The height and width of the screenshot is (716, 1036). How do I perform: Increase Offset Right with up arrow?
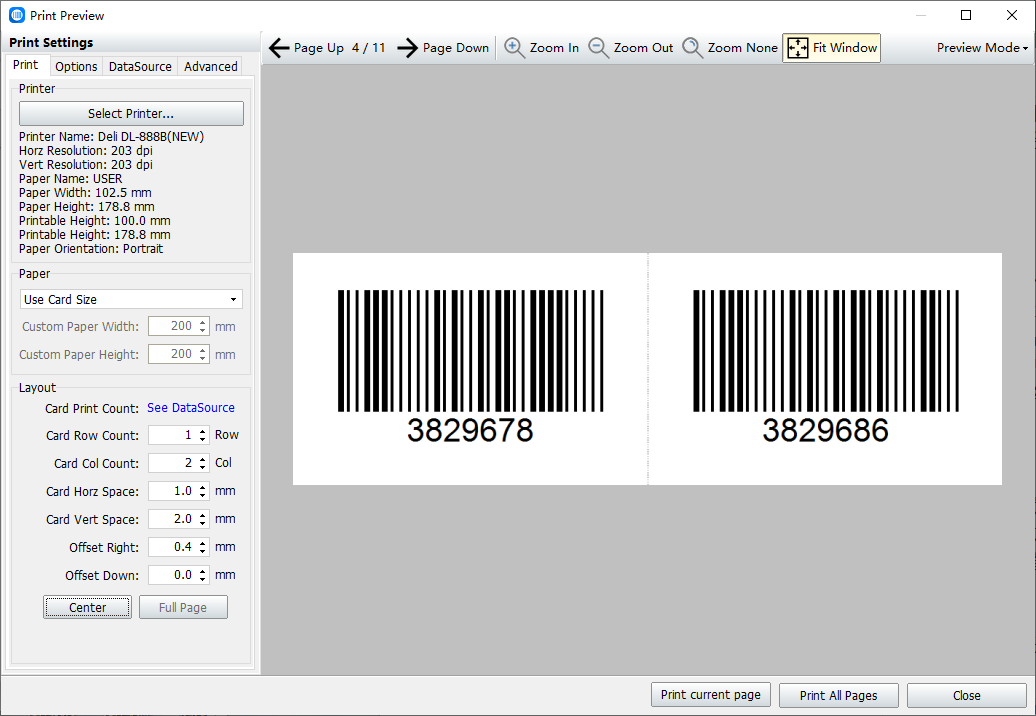click(203, 543)
